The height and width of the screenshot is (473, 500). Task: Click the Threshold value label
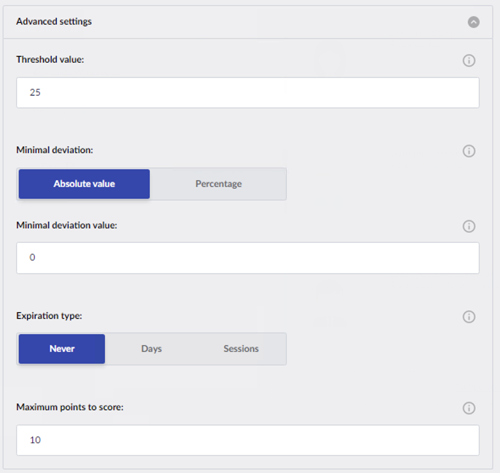[x=50, y=60]
